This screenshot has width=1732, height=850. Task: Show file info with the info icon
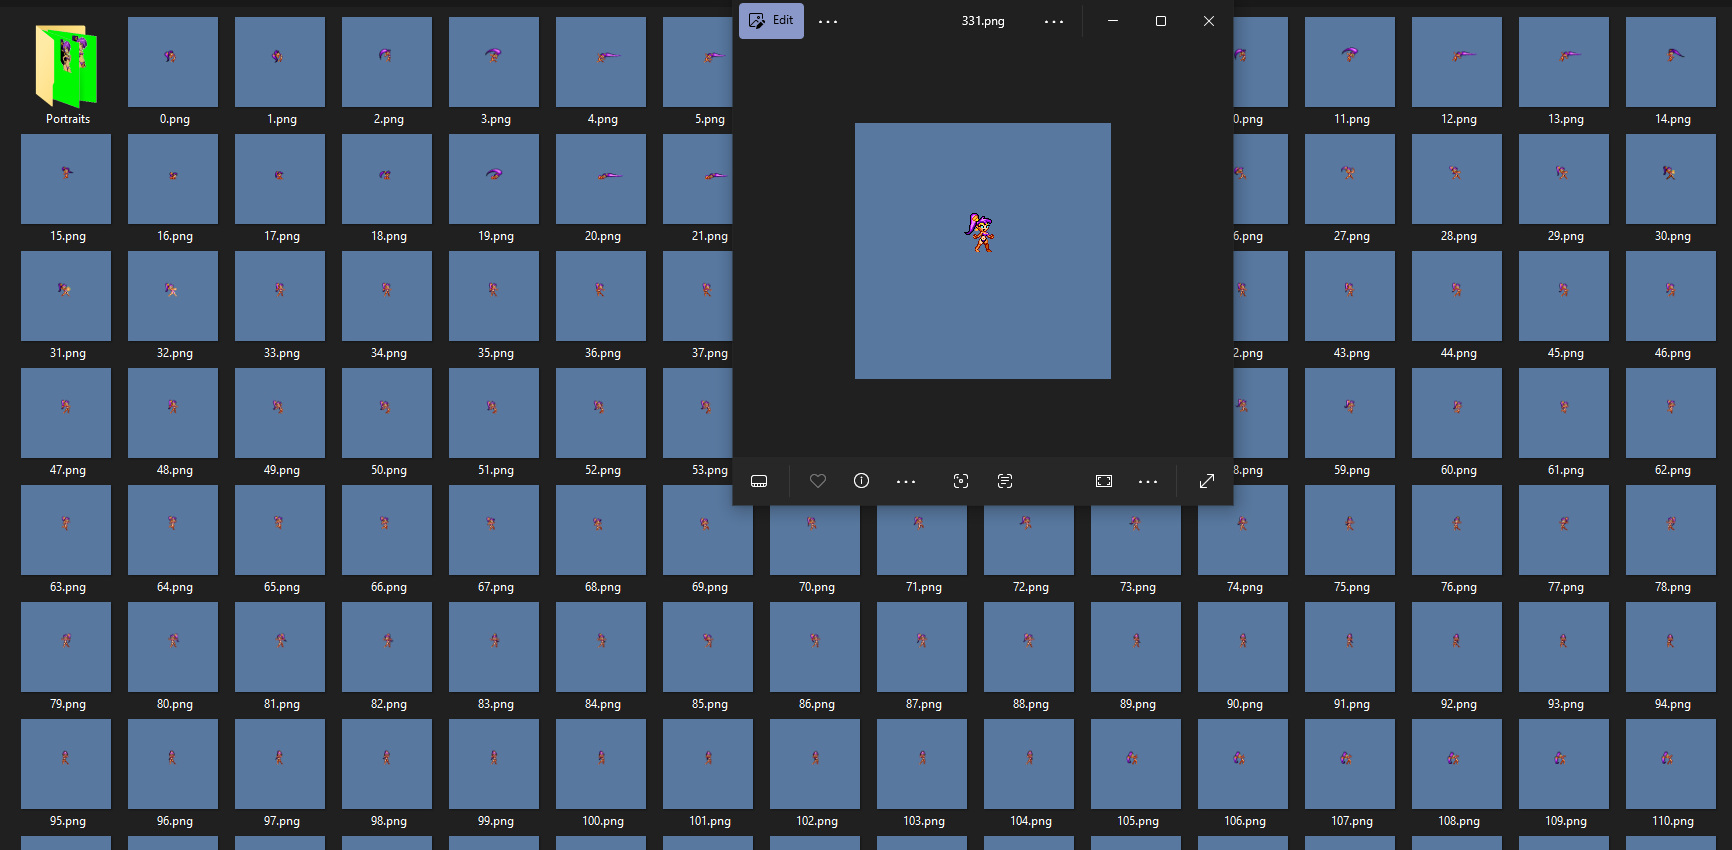(x=861, y=481)
